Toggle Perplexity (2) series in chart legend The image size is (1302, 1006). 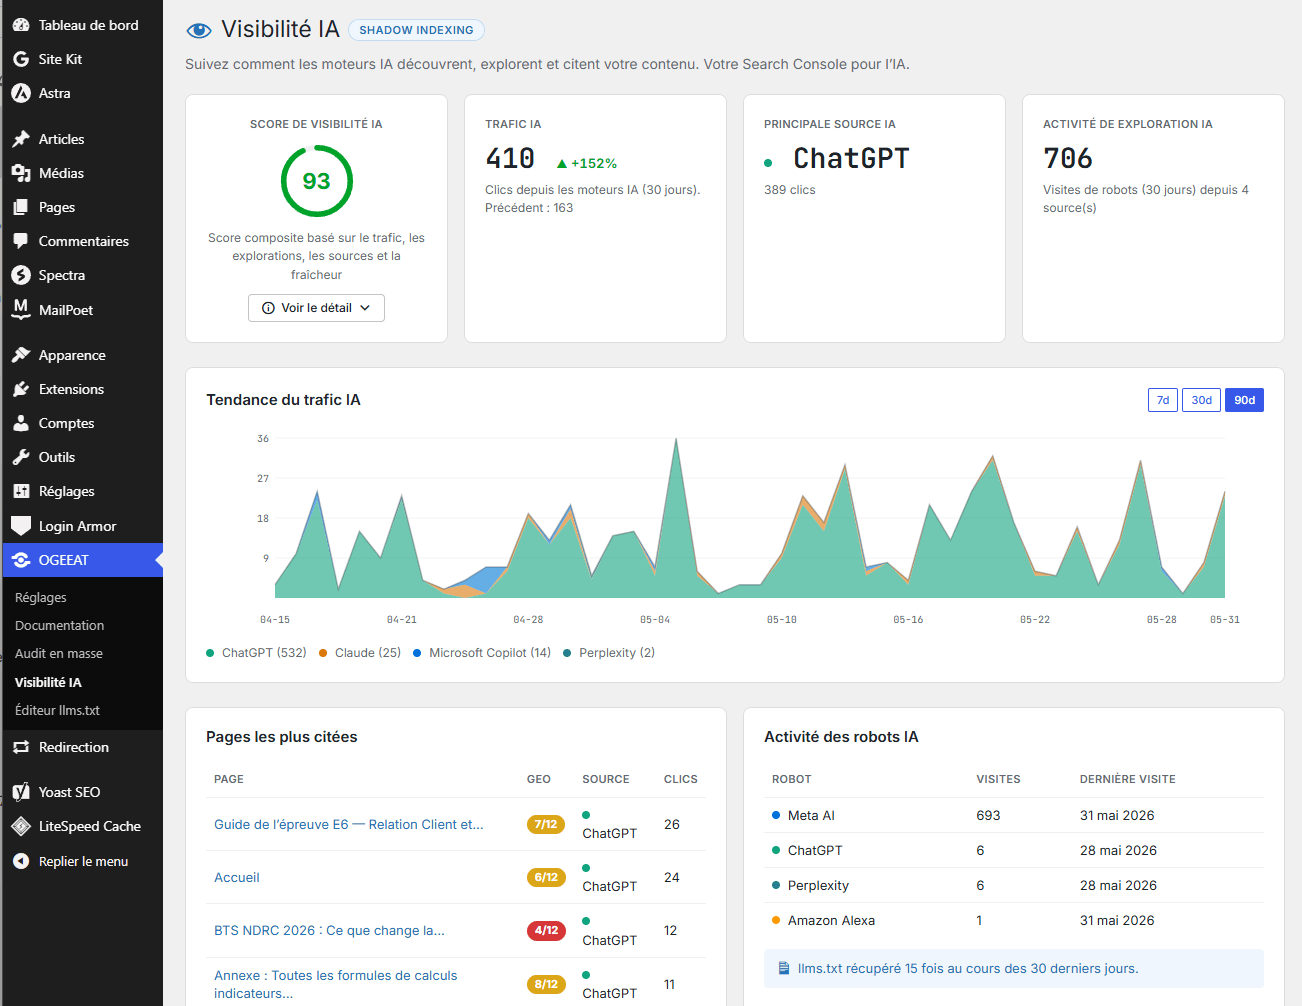(x=609, y=653)
